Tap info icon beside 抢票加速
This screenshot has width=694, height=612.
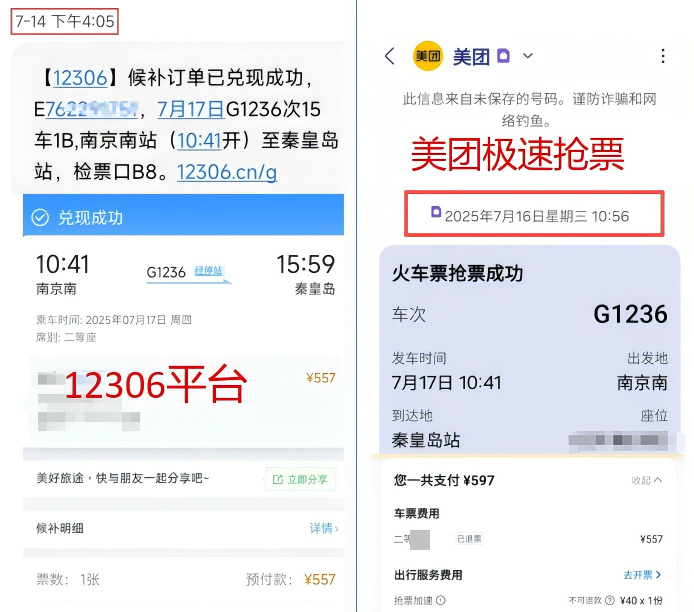pyautogui.click(x=440, y=600)
